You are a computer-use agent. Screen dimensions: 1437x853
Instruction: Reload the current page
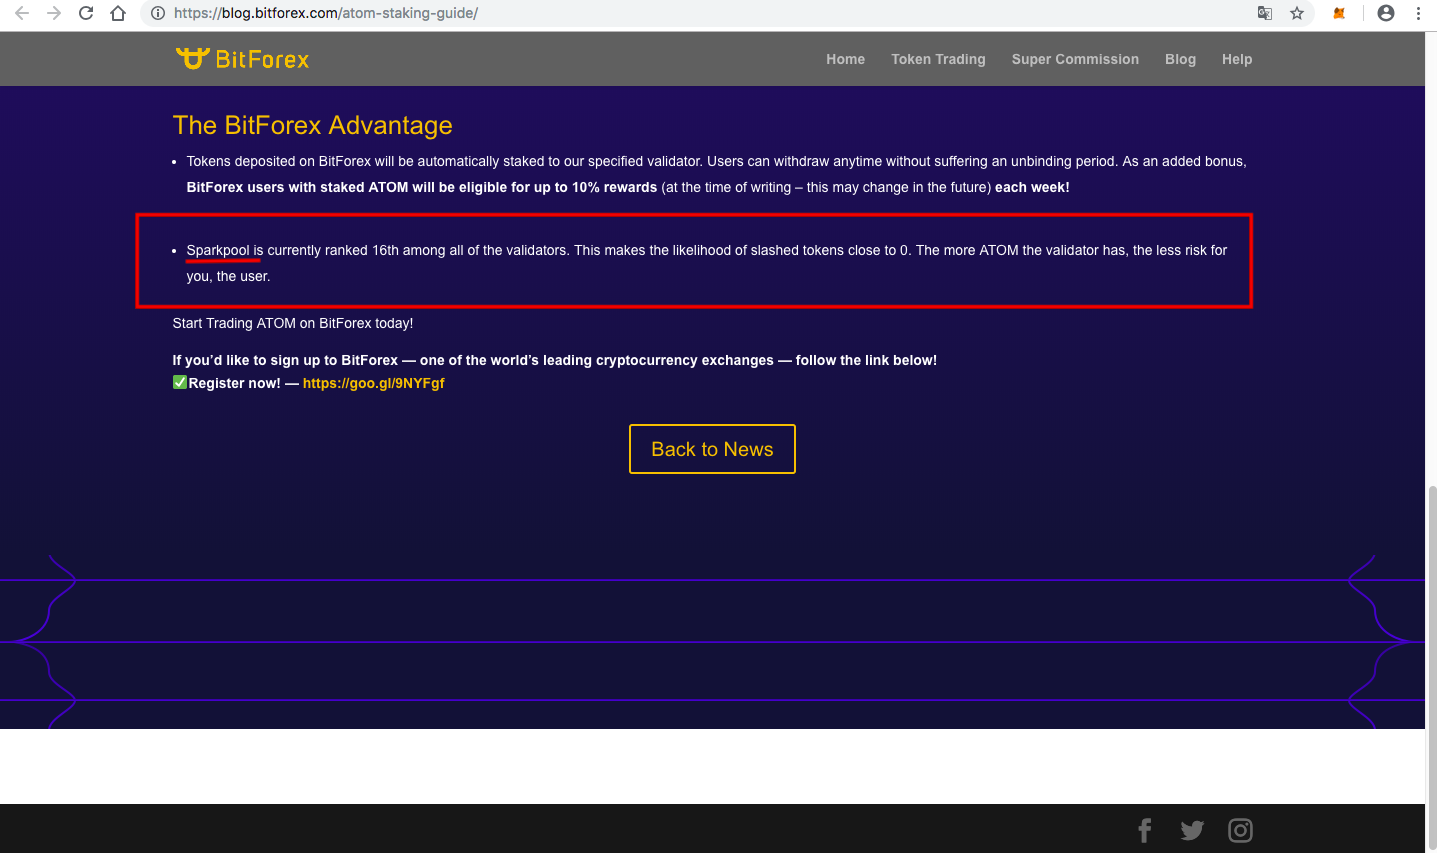pyautogui.click(x=86, y=13)
